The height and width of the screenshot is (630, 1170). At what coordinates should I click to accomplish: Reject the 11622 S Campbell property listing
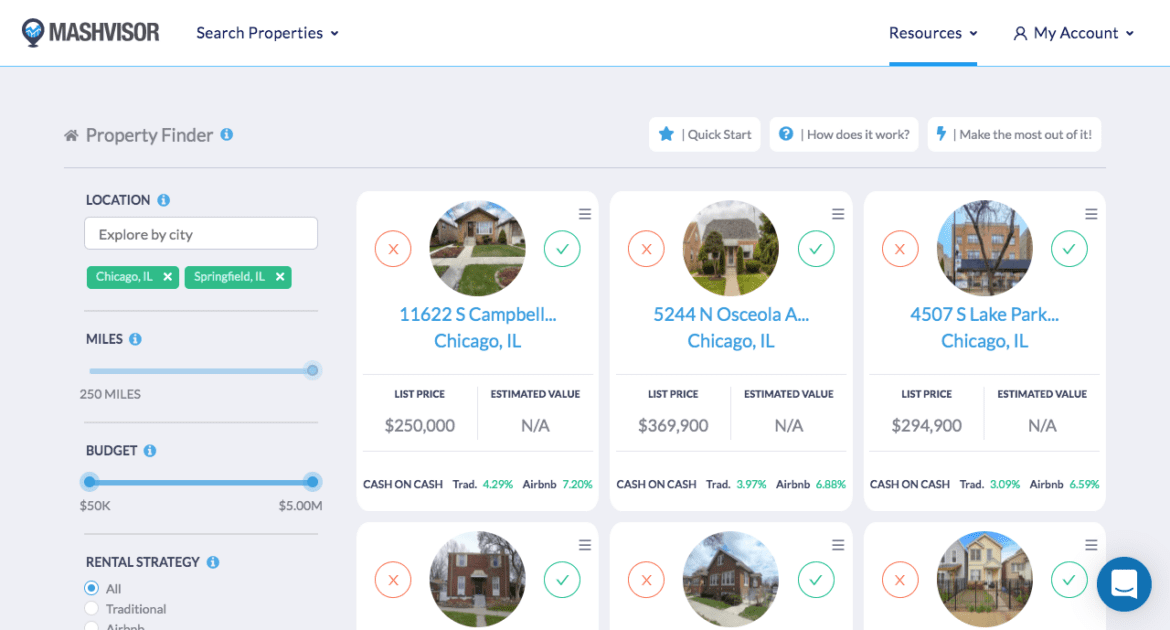click(393, 248)
